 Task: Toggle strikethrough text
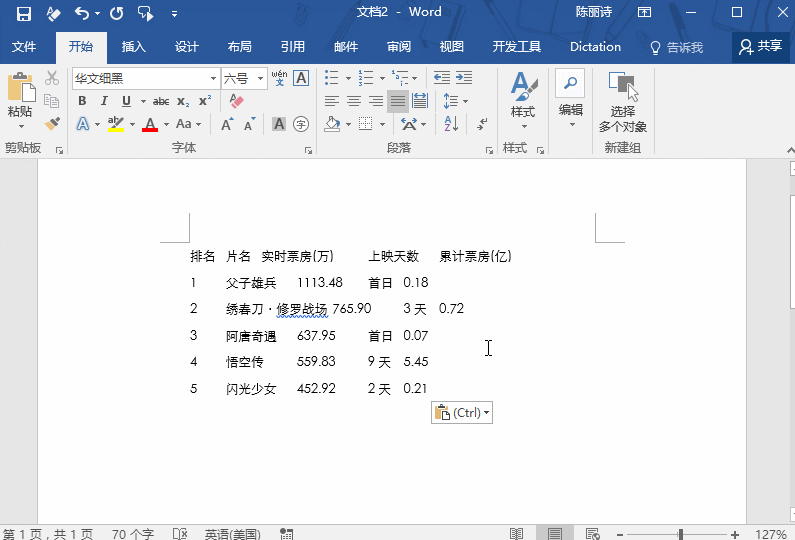(x=161, y=101)
